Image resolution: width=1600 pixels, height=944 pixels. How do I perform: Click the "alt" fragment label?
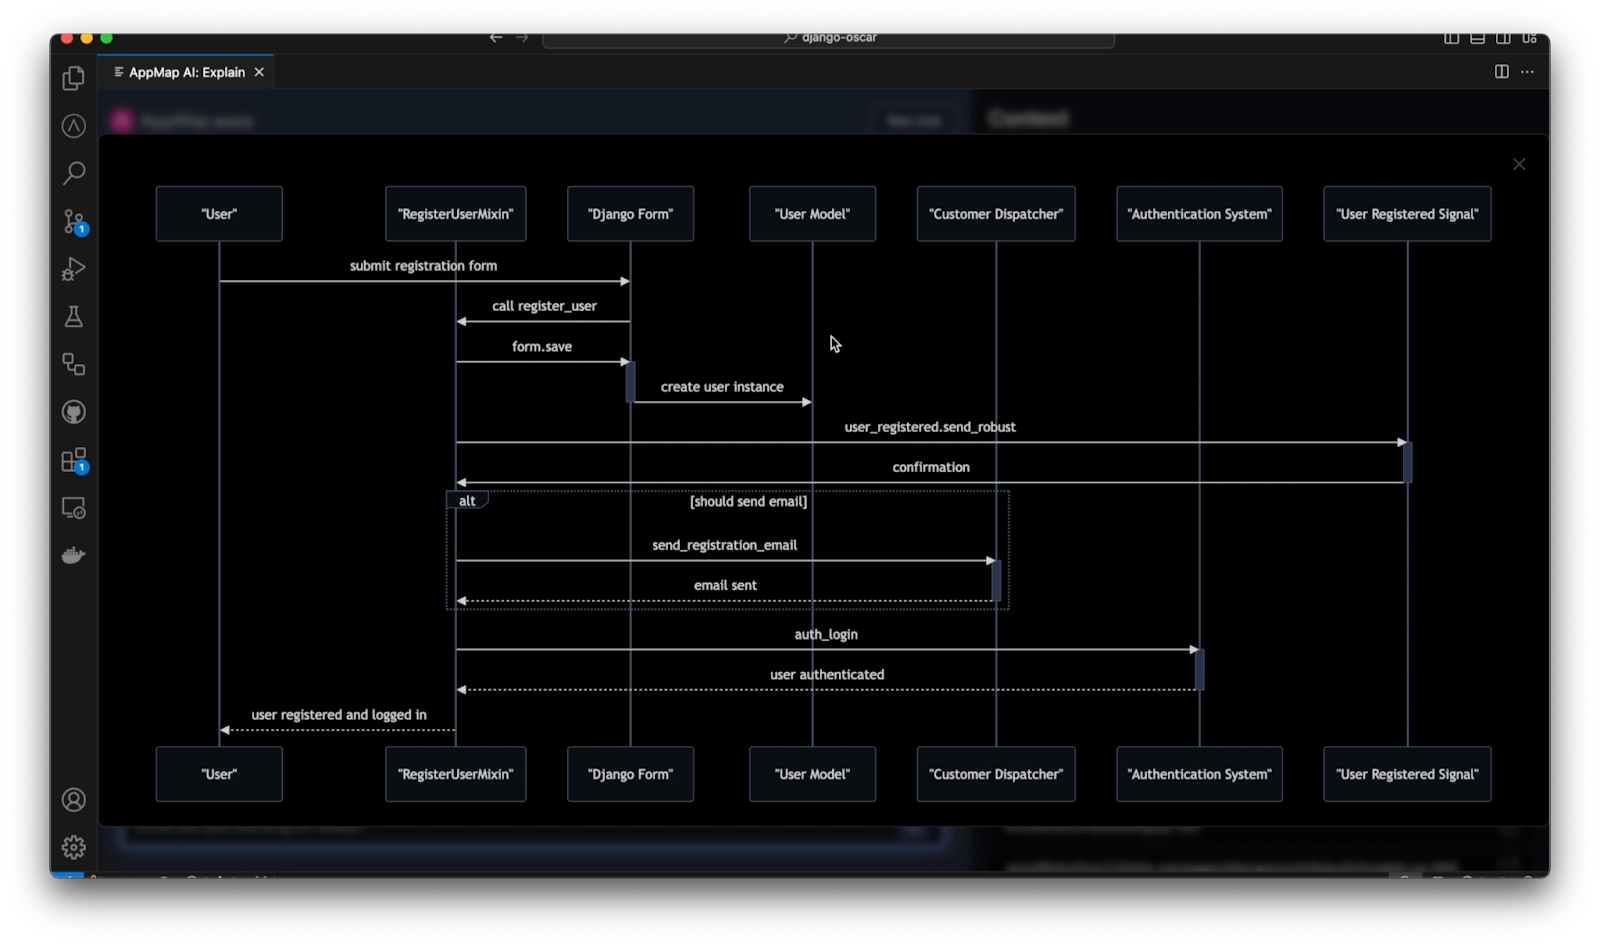coord(467,501)
